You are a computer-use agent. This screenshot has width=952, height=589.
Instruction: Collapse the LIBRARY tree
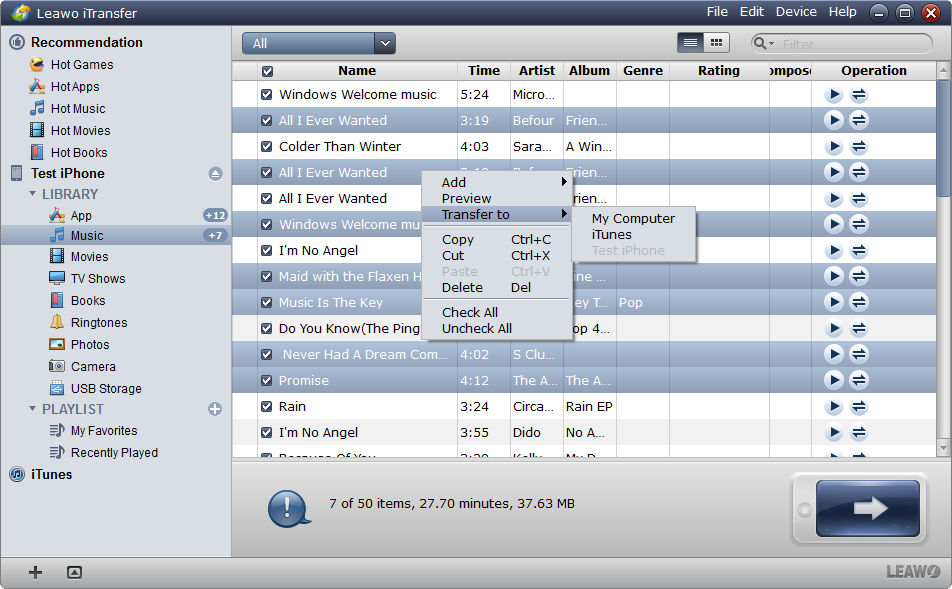click(x=33, y=194)
